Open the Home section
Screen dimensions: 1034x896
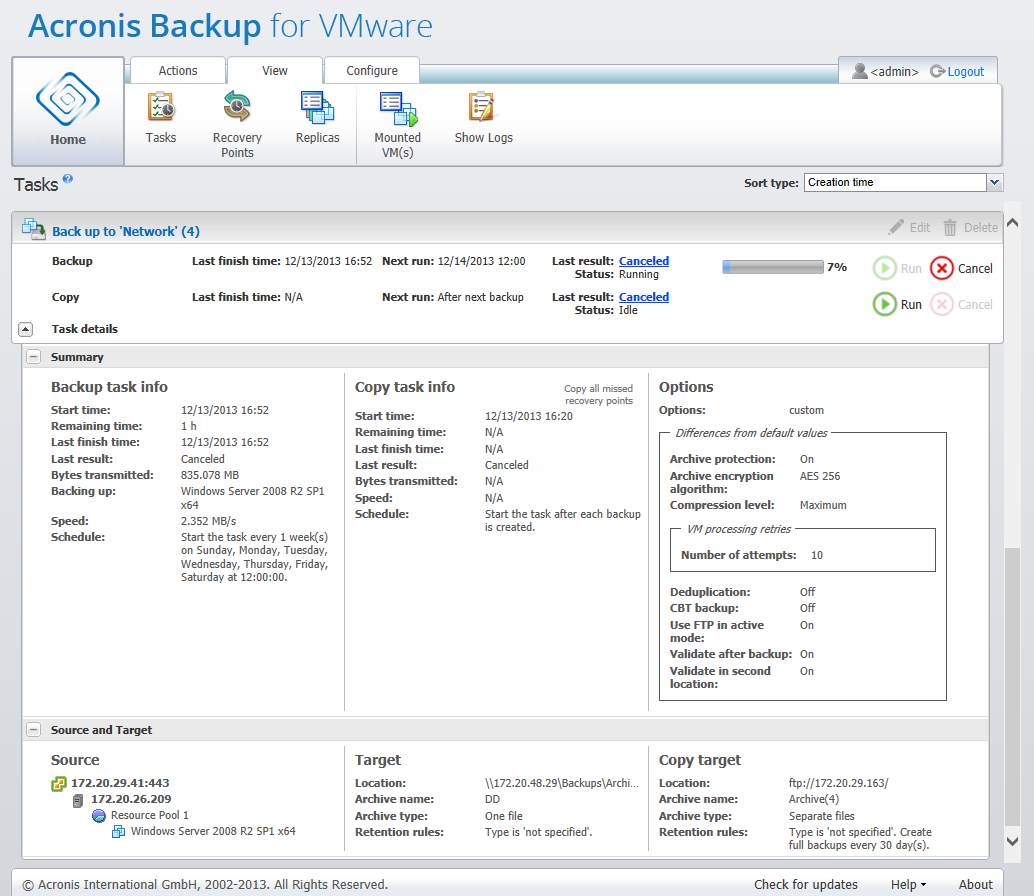68,111
